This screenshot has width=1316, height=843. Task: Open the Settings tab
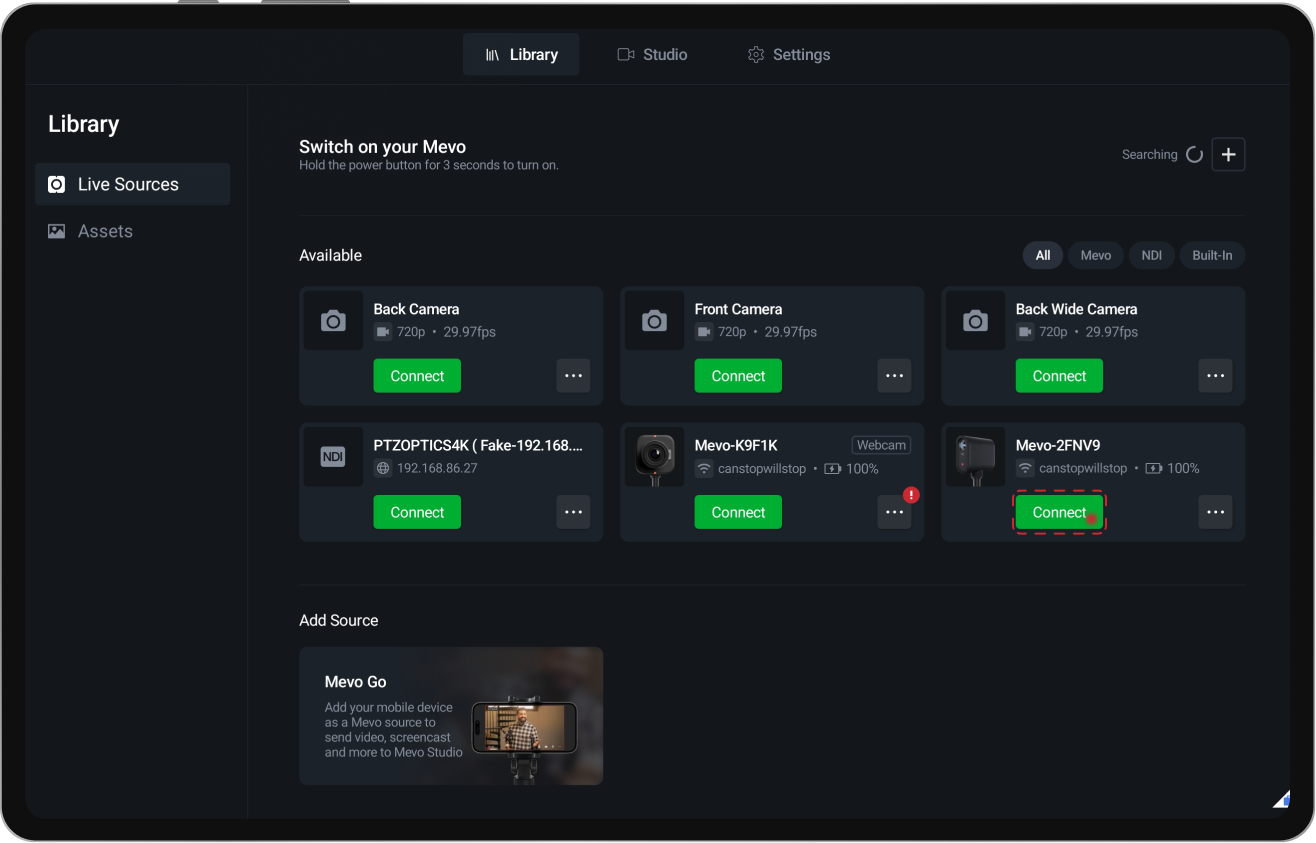click(x=789, y=54)
